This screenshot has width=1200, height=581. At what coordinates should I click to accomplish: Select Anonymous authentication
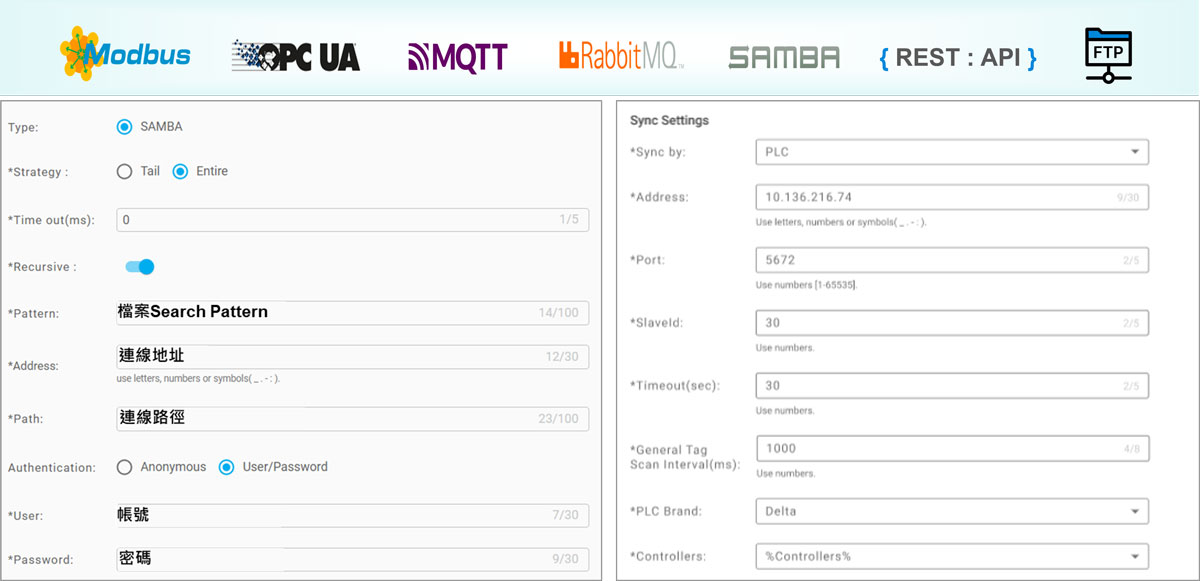(124, 467)
